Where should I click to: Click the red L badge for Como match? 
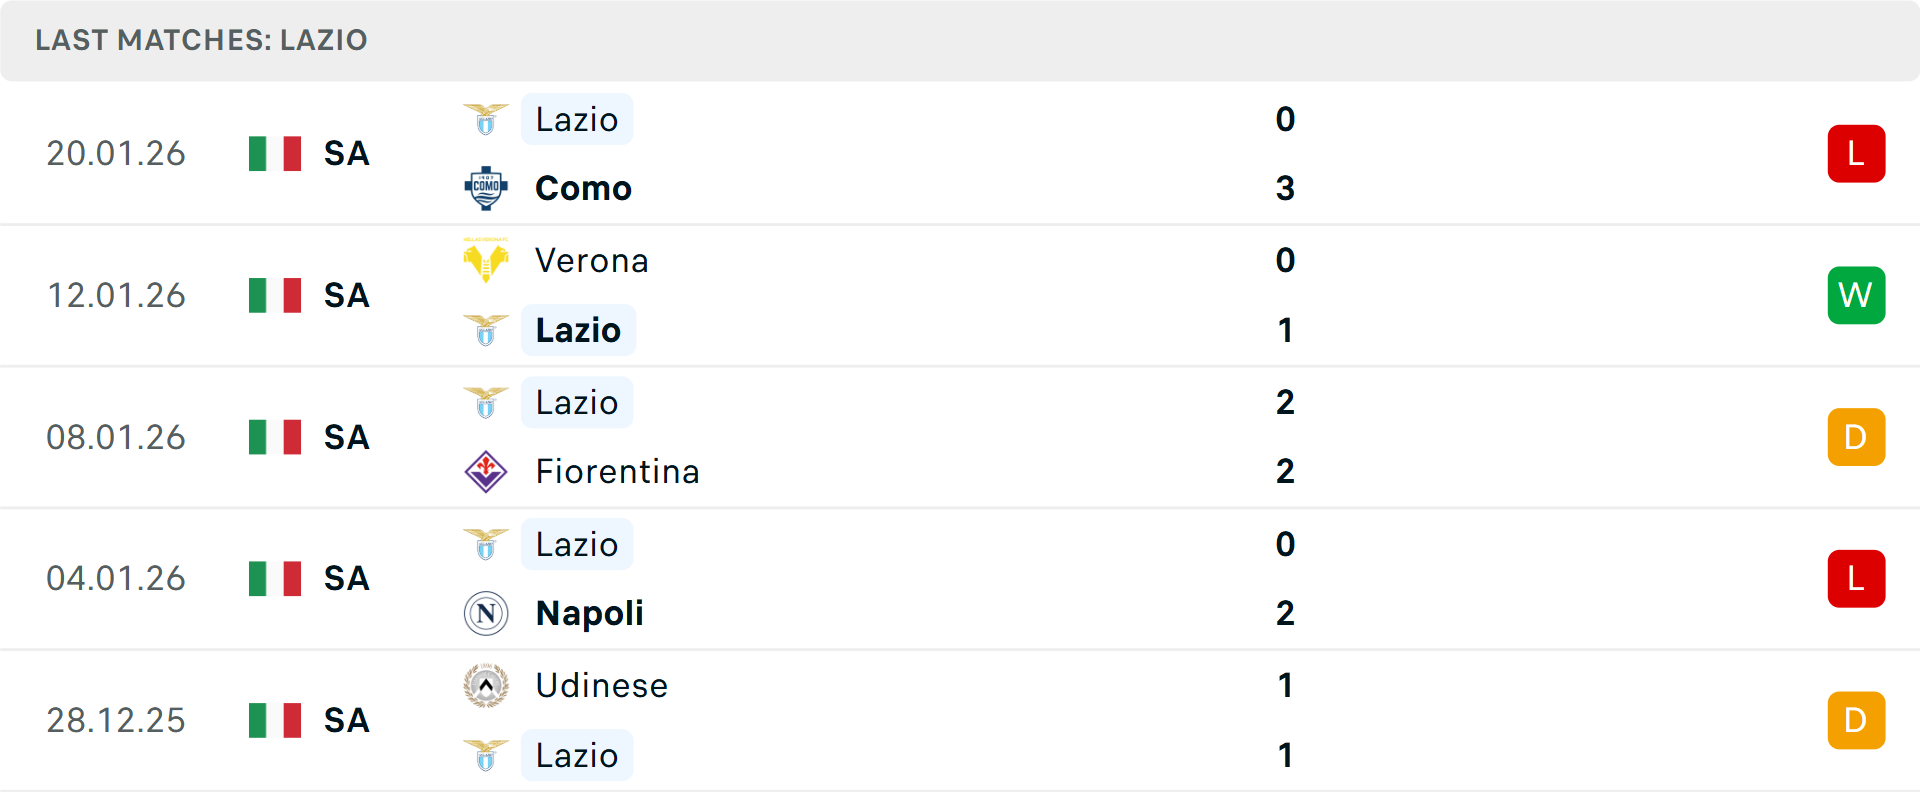pos(1856,154)
